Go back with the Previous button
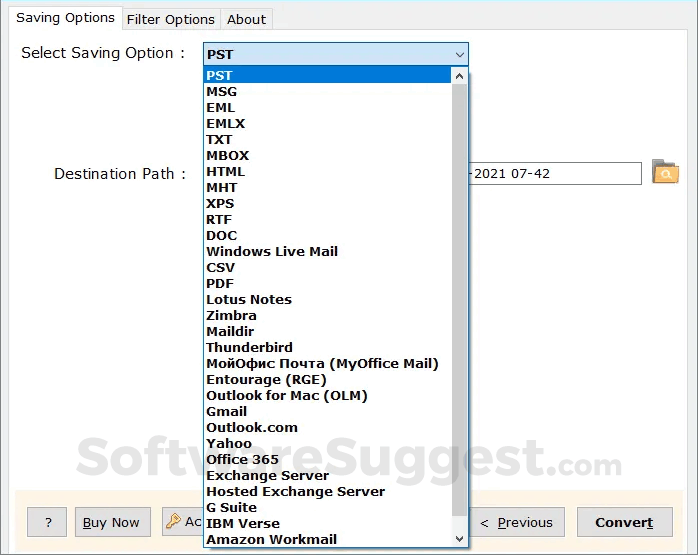 pos(516,522)
